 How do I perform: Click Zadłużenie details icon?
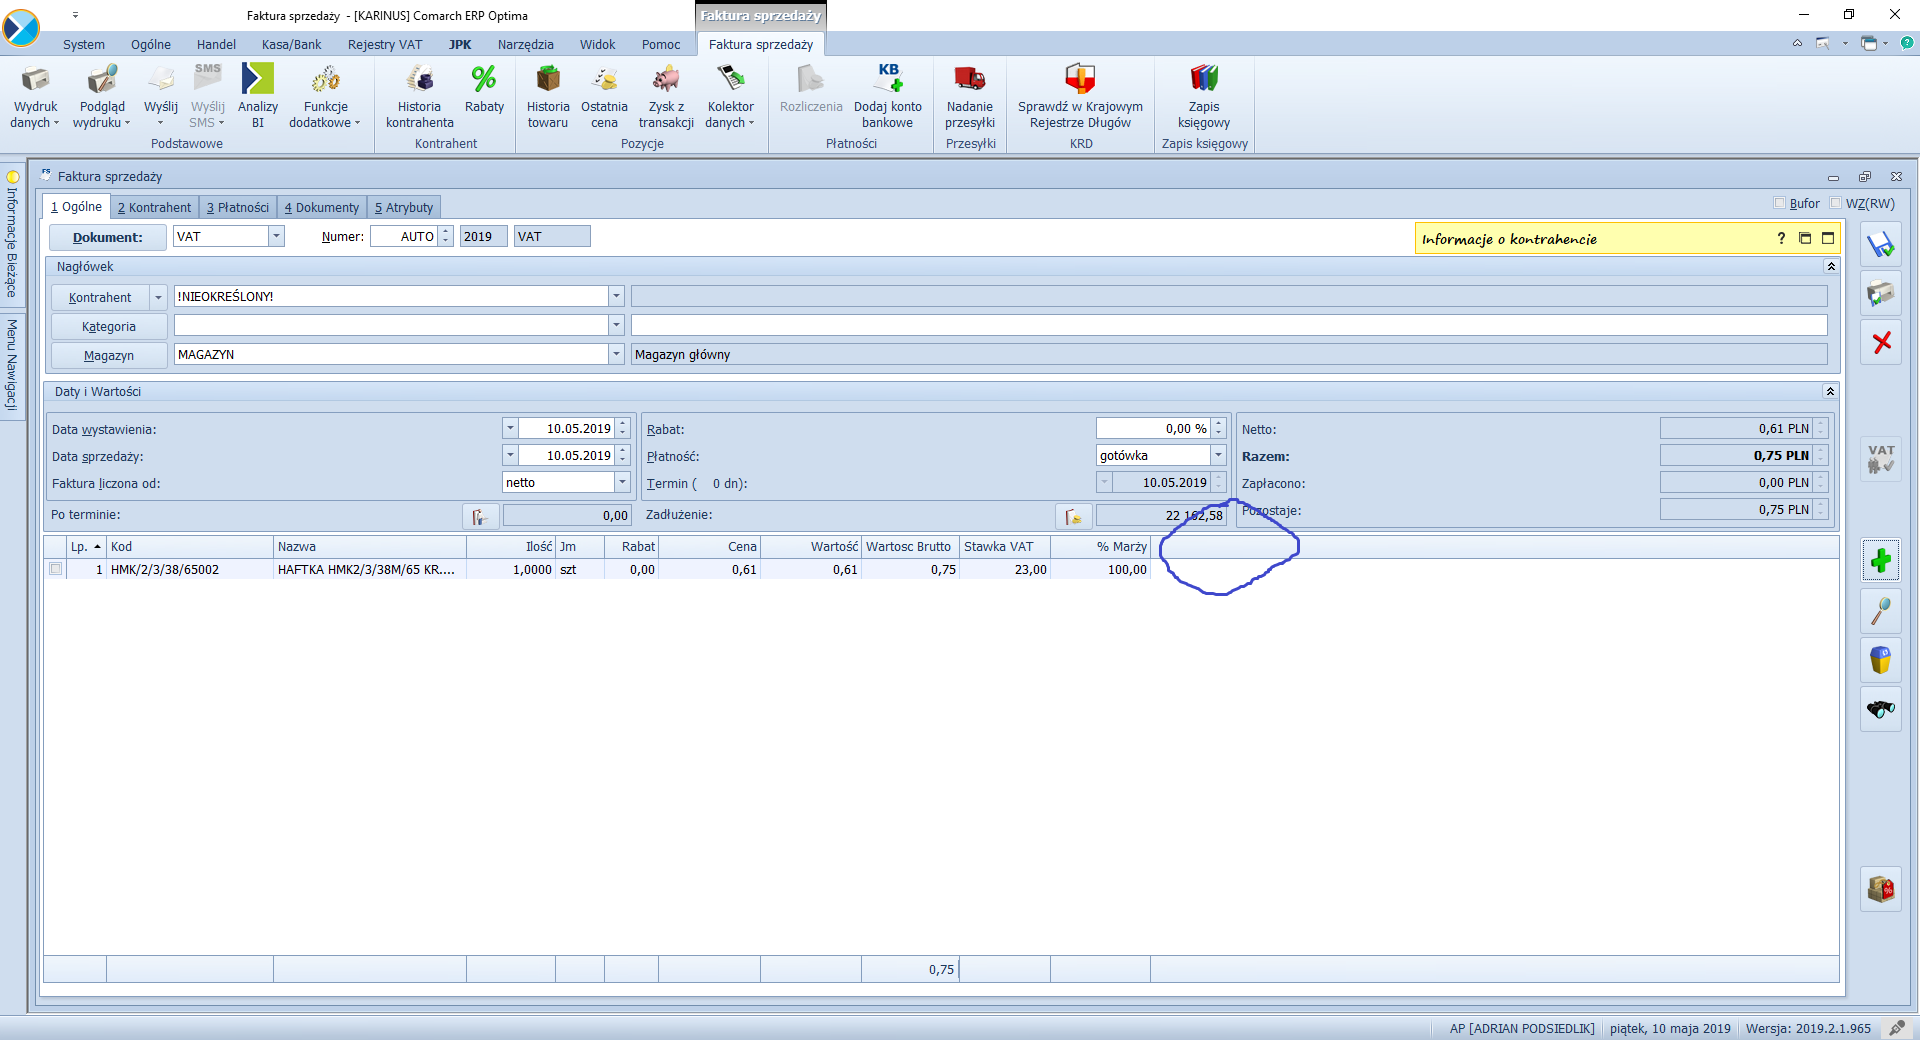tap(1073, 516)
